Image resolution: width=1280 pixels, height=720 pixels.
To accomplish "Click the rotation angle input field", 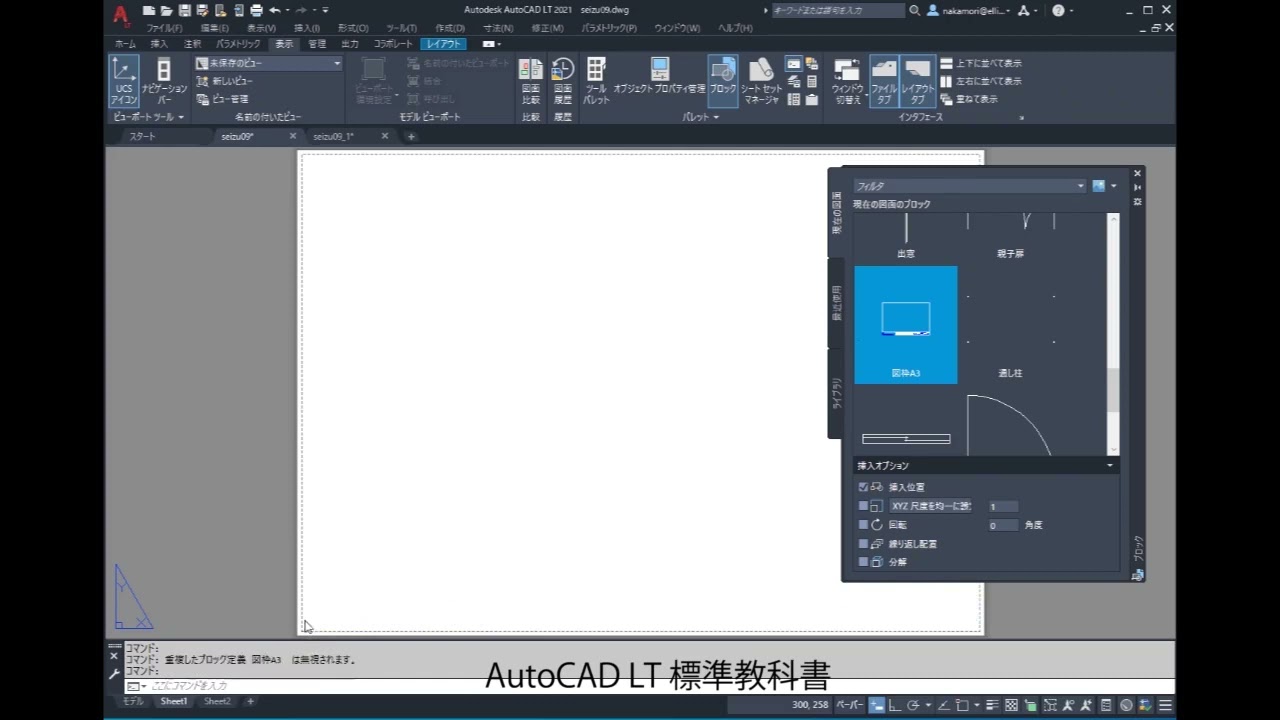I will pyautogui.click(x=1003, y=525).
